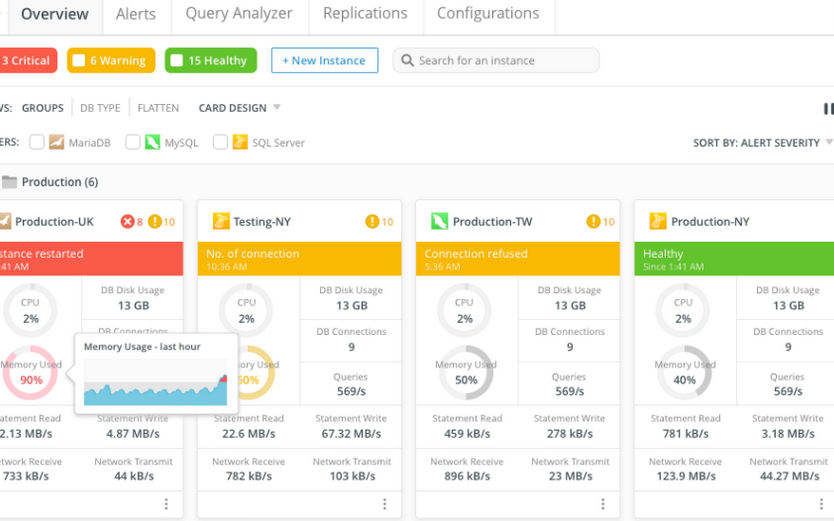Select the GROUPS view
Image resolution: width=834 pixels, height=521 pixels.
(x=43, y=108)
